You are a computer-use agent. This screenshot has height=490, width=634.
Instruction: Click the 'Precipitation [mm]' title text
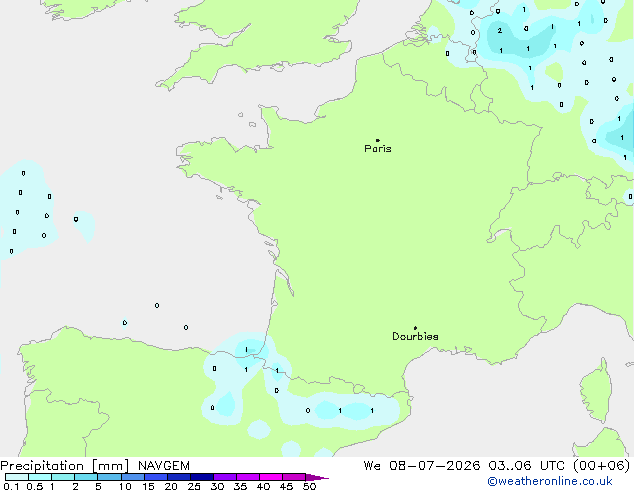coord(65,466)
